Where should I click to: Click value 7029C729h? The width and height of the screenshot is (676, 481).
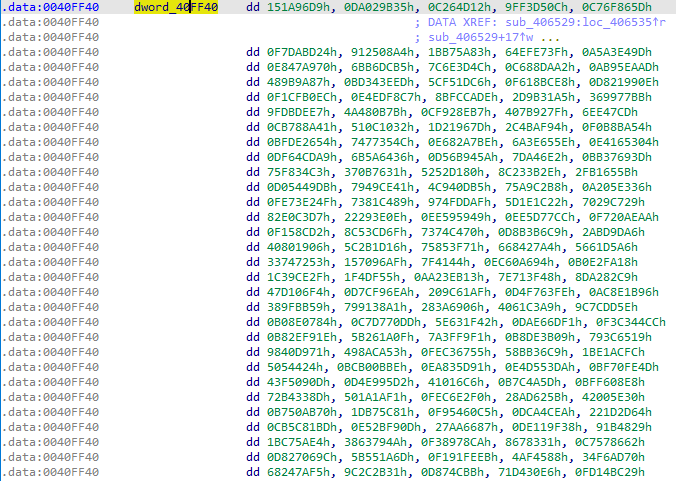pyautogui.click(x=613, y=202)
